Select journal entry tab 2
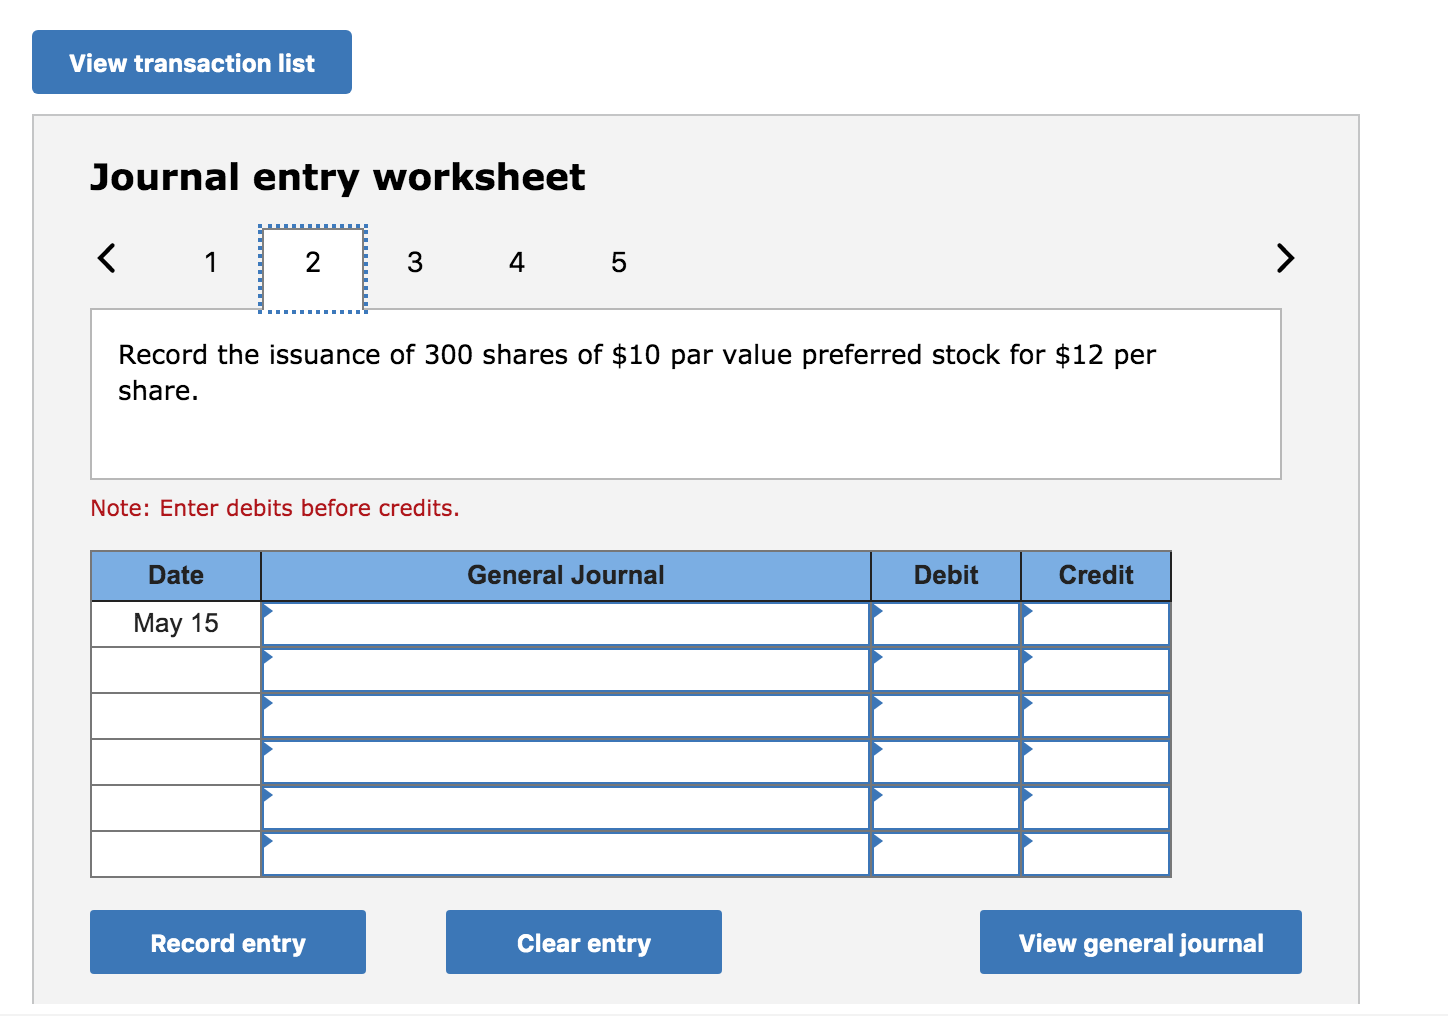The height and width of the screenshot is (1024, 1448). (313, 268)
